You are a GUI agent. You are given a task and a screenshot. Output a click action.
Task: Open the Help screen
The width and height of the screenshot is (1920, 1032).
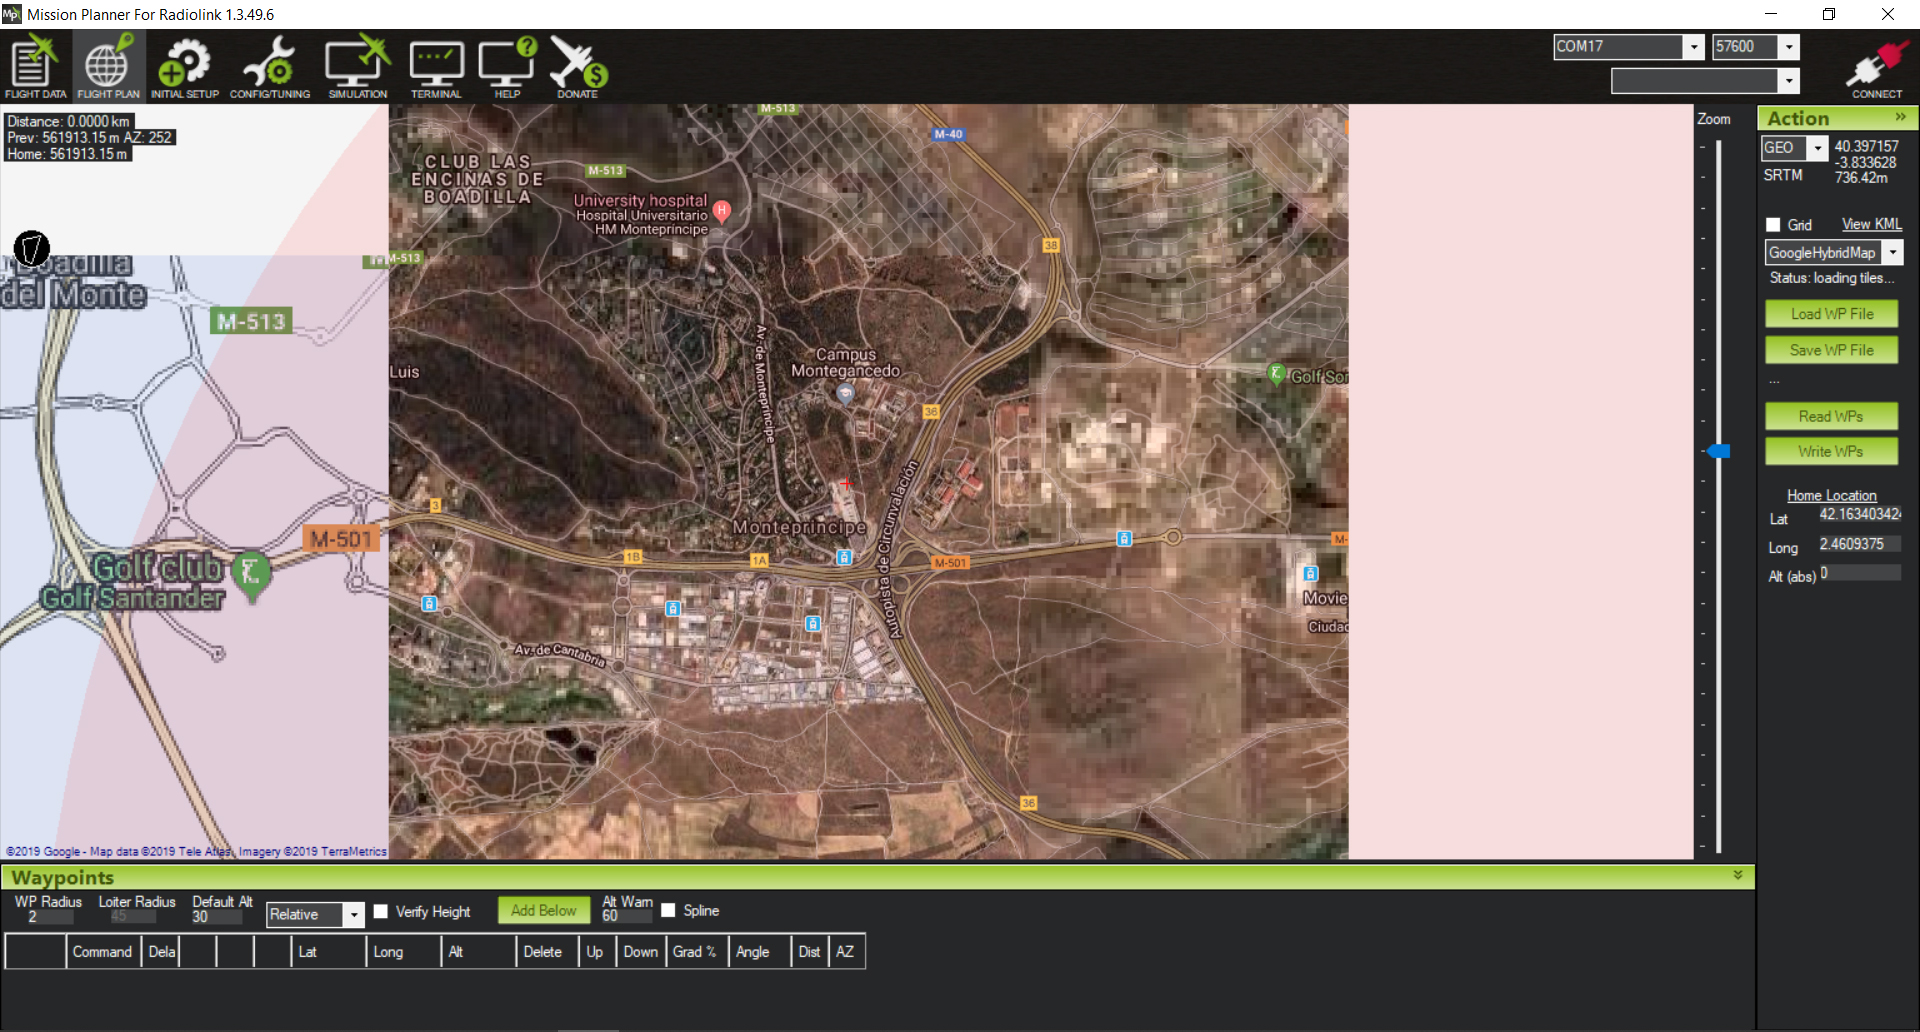pos(507,66)
